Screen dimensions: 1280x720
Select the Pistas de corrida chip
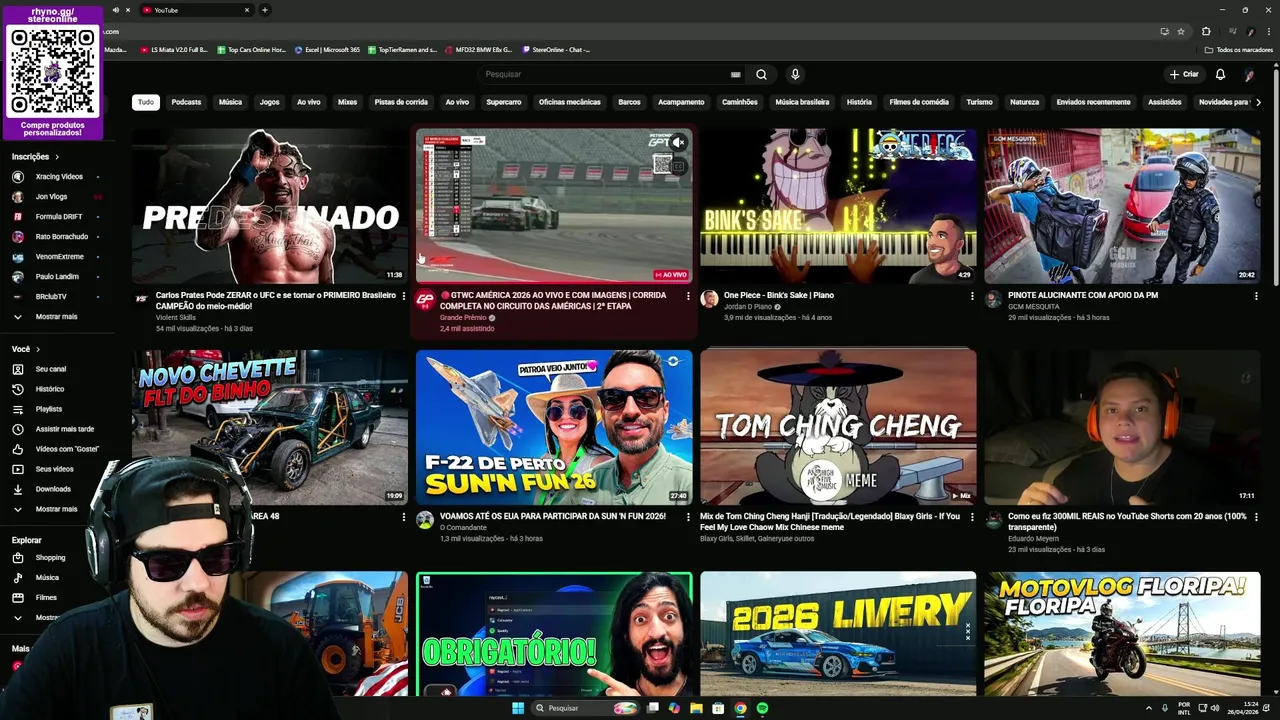401,102
